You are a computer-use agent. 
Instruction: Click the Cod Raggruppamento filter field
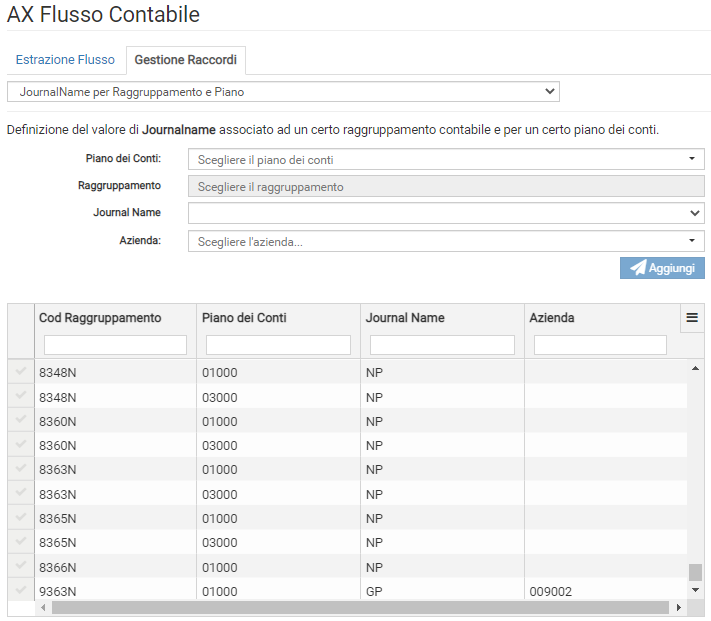pyautogui.click(x=115, y=345)
